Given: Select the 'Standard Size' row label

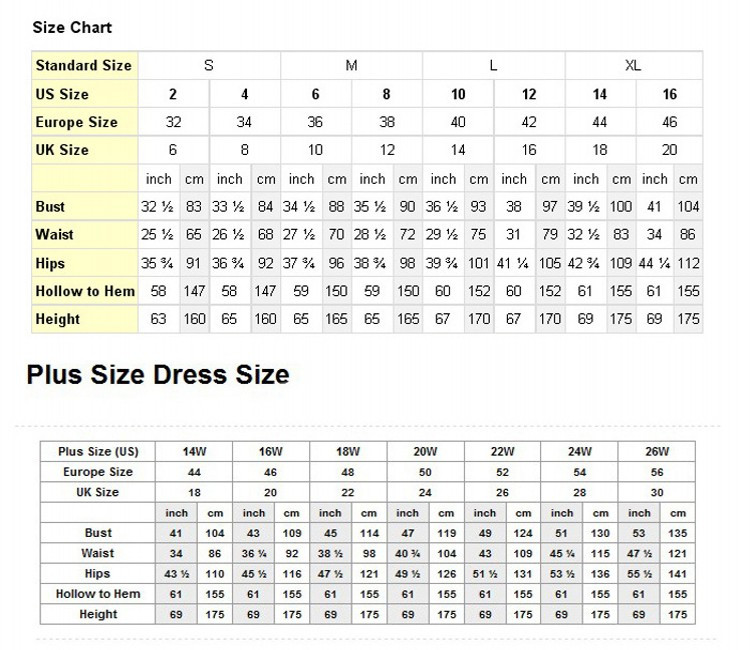Looking at the screenshot, I should click(83, 66).
